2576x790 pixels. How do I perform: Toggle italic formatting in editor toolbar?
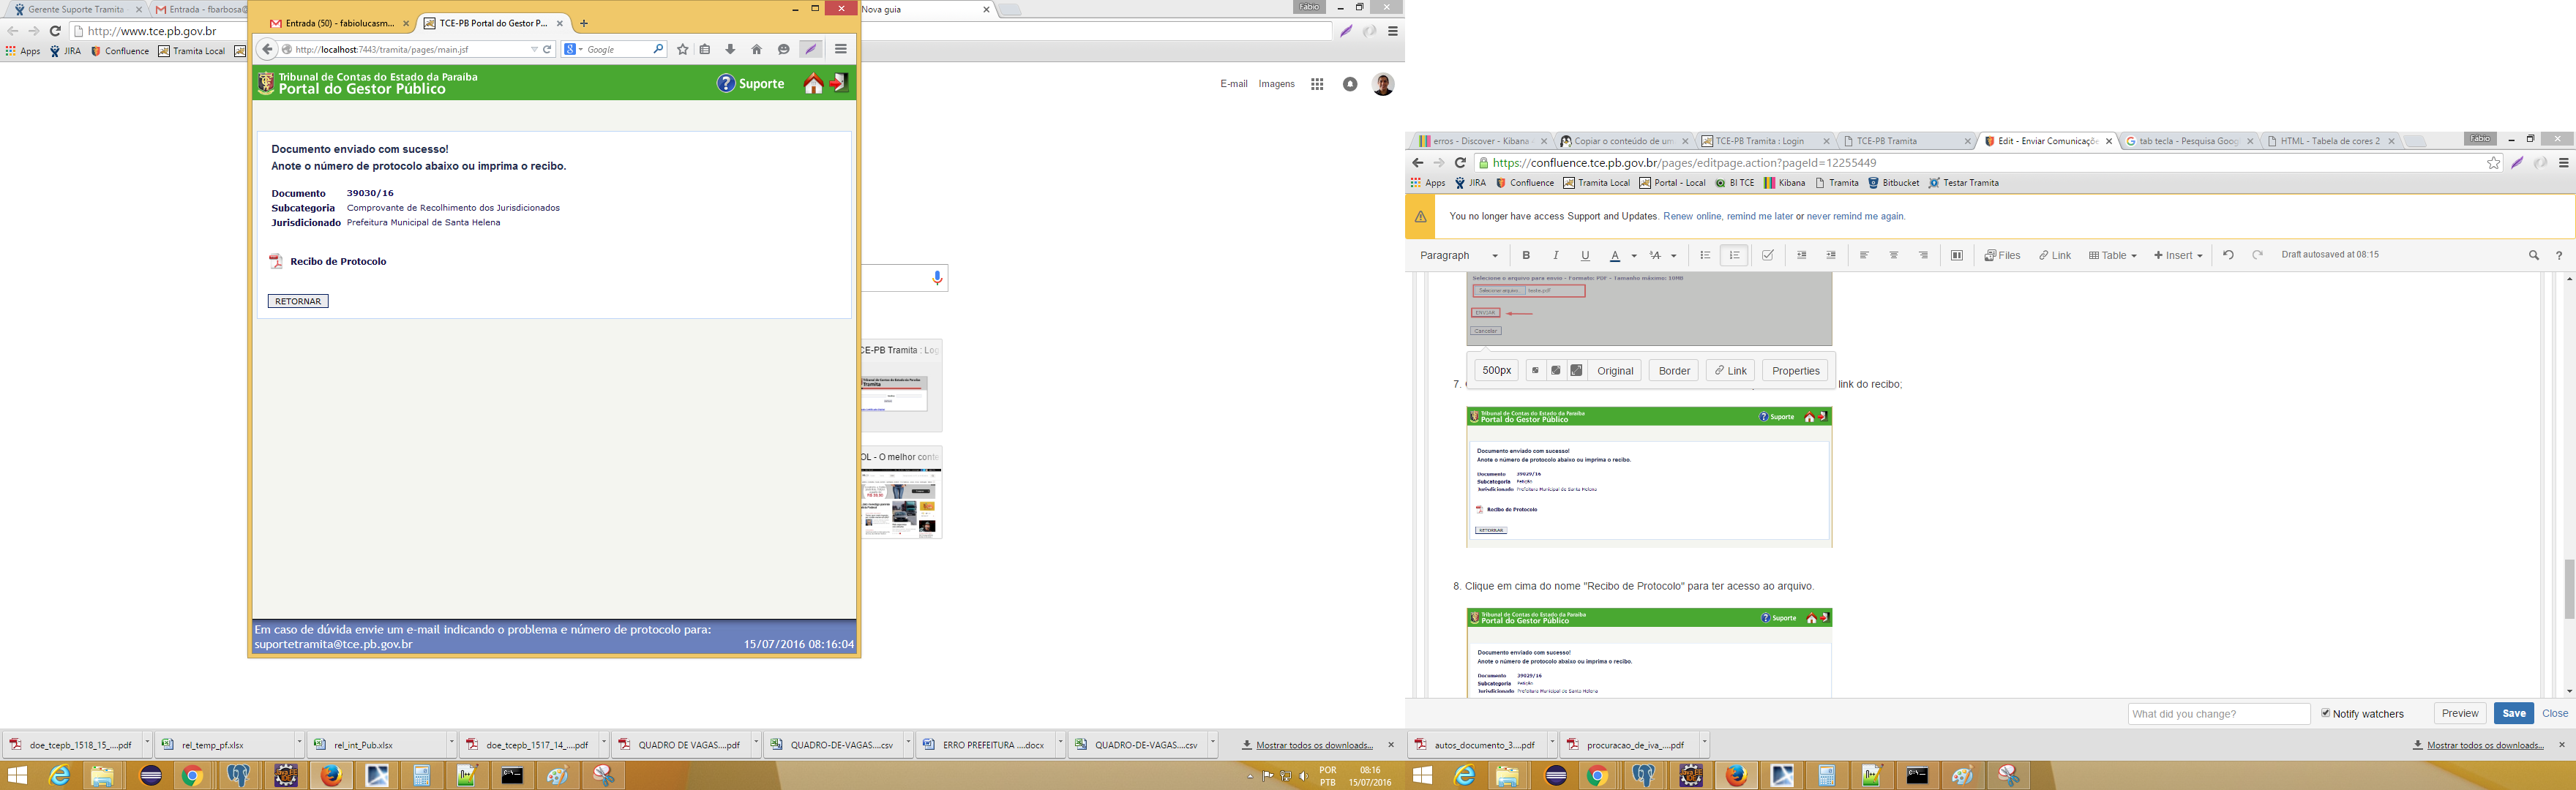click(1555, 256)
